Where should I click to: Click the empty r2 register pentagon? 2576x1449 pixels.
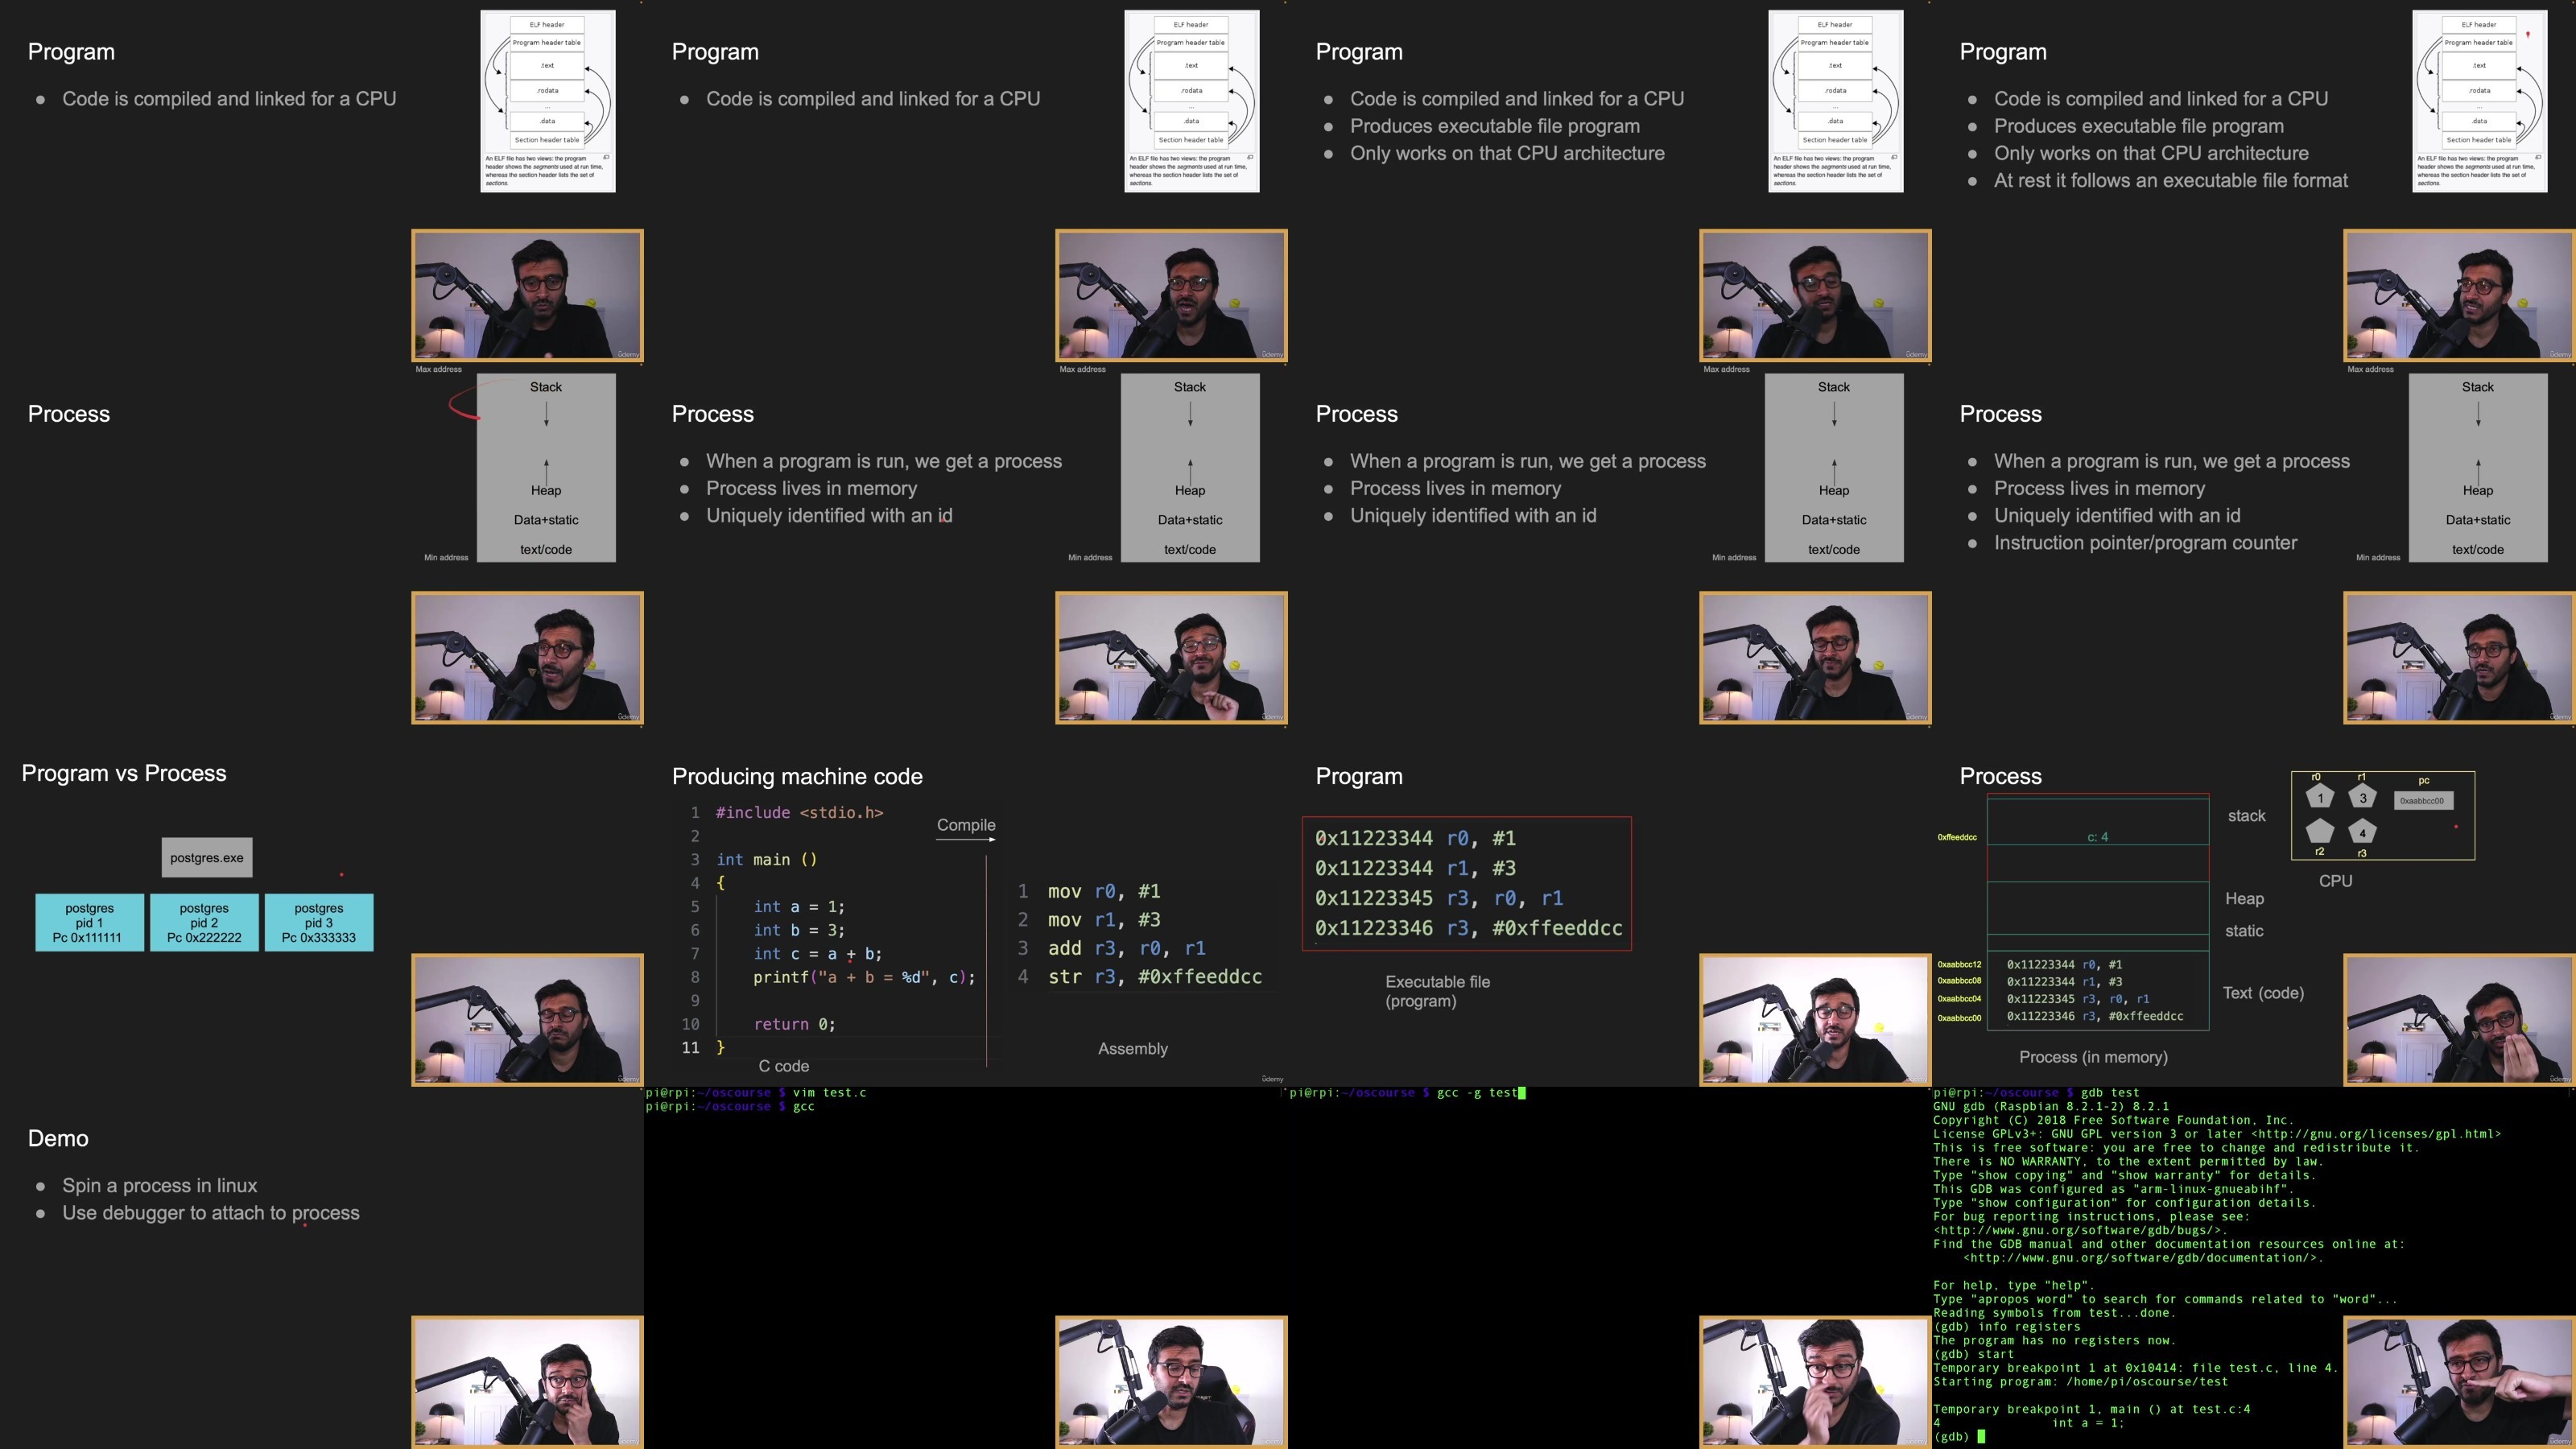pos(2320,832)
